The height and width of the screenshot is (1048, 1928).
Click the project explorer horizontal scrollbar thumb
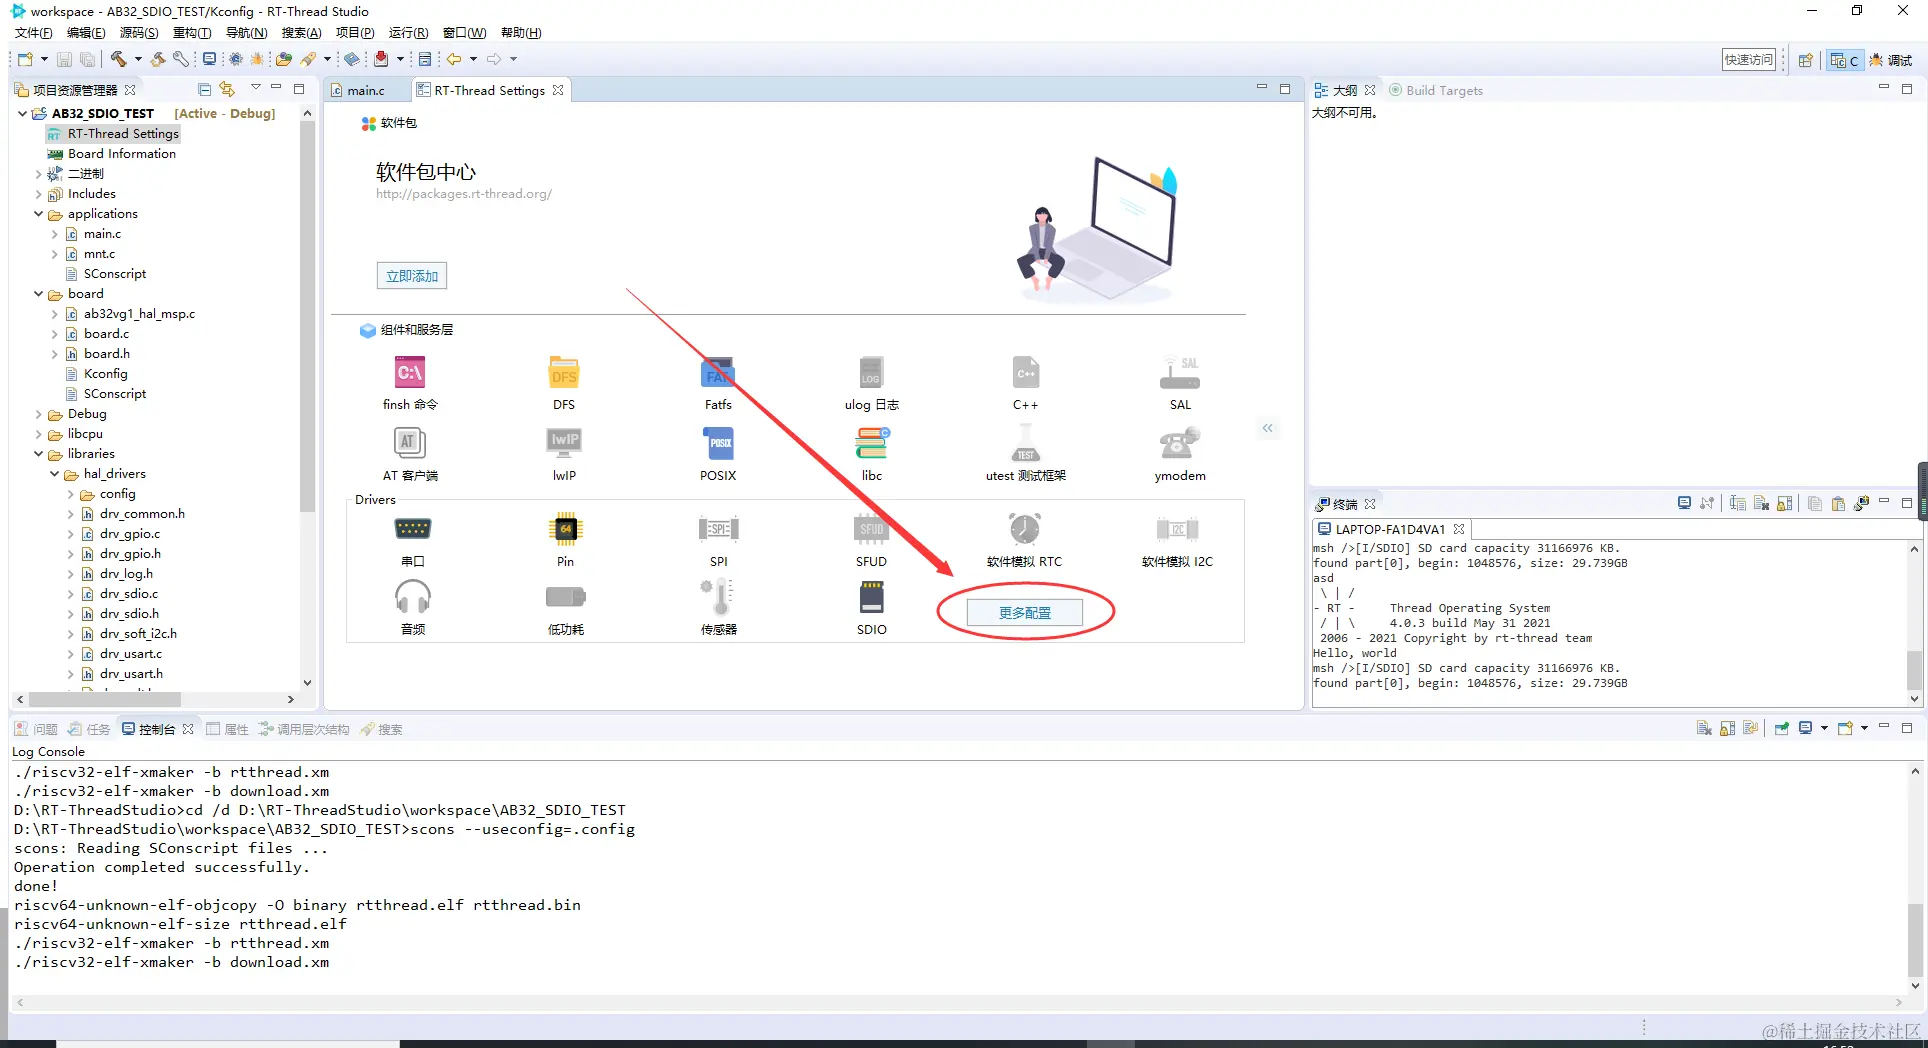point(105,699)
